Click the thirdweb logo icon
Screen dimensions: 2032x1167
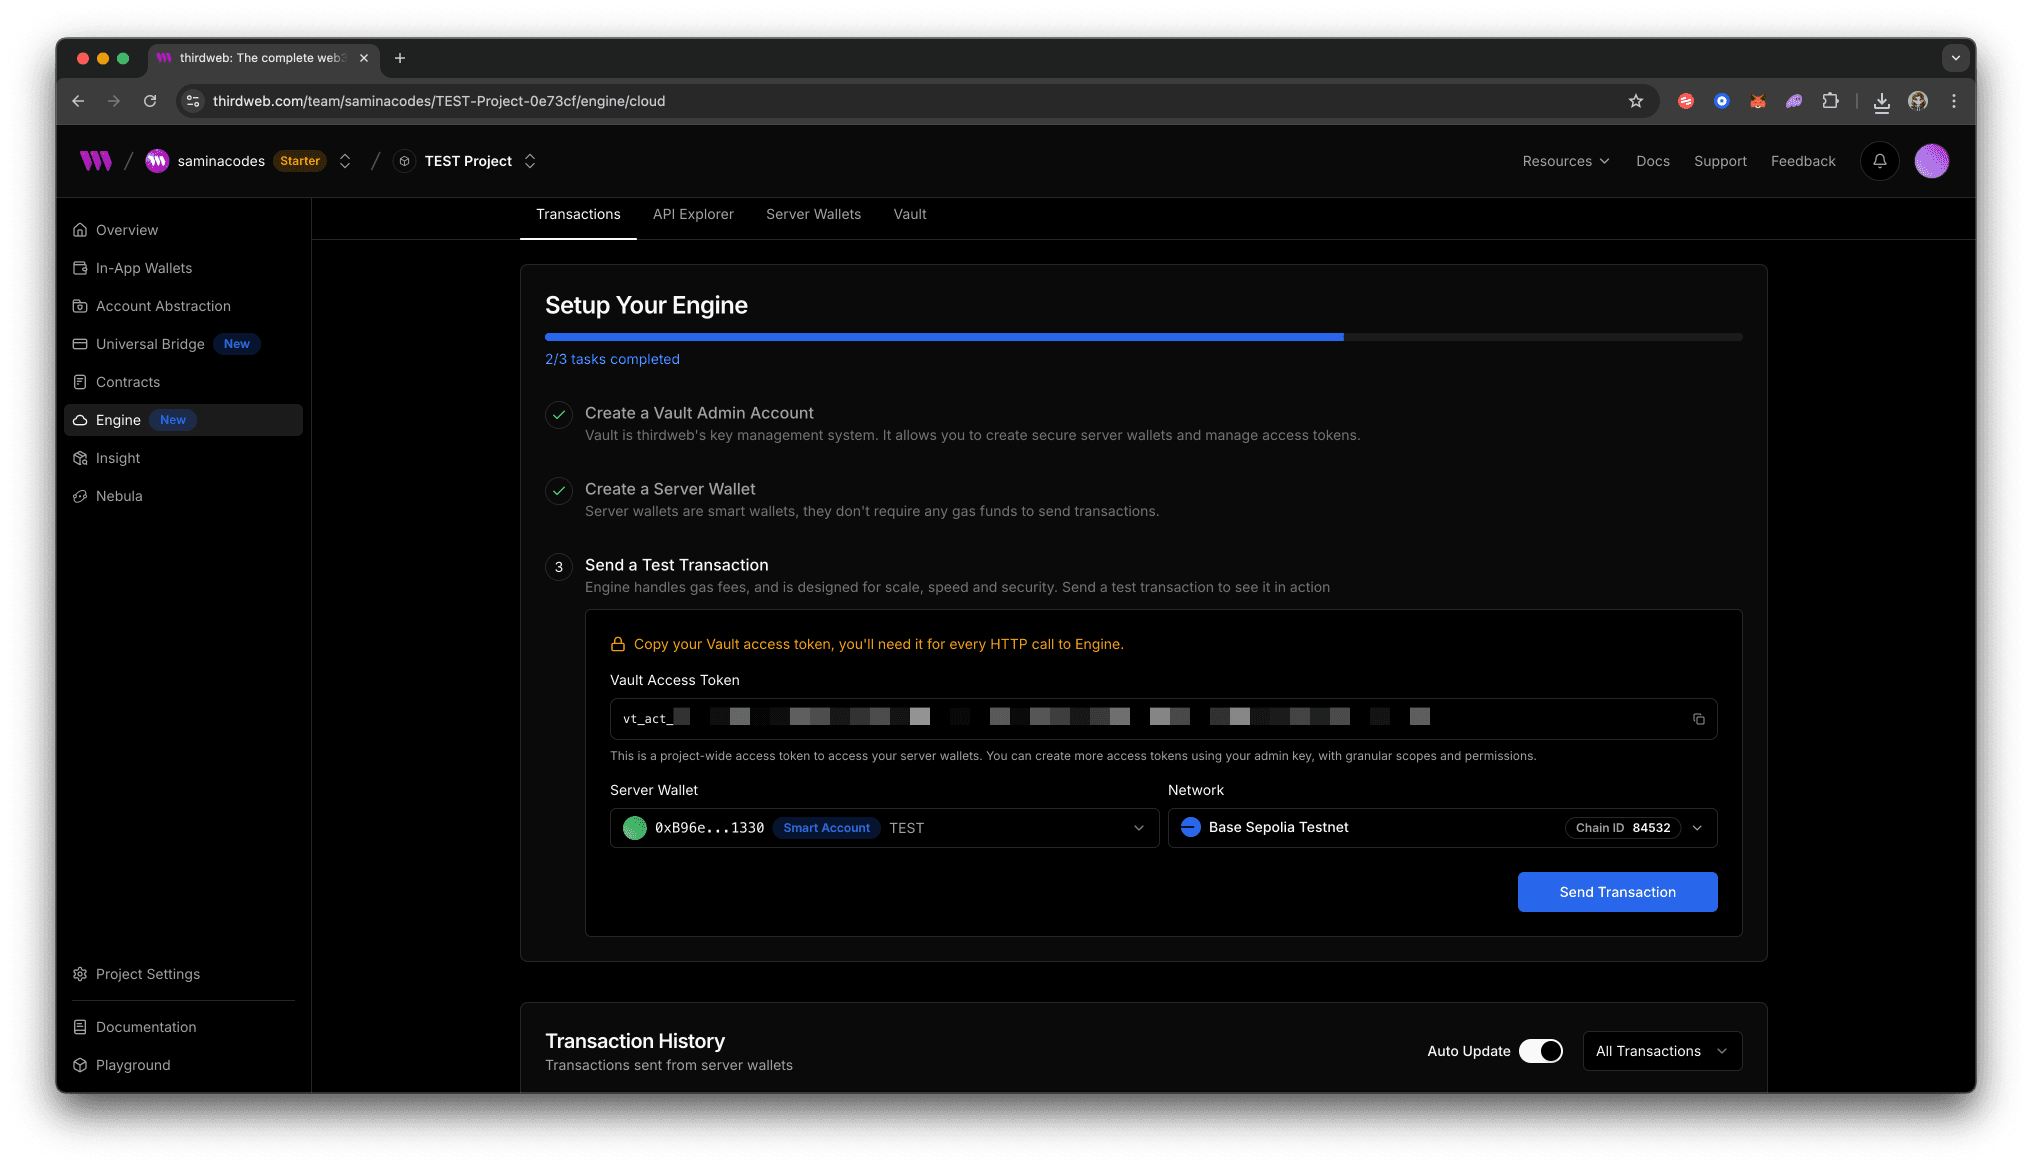pos(96,161)
